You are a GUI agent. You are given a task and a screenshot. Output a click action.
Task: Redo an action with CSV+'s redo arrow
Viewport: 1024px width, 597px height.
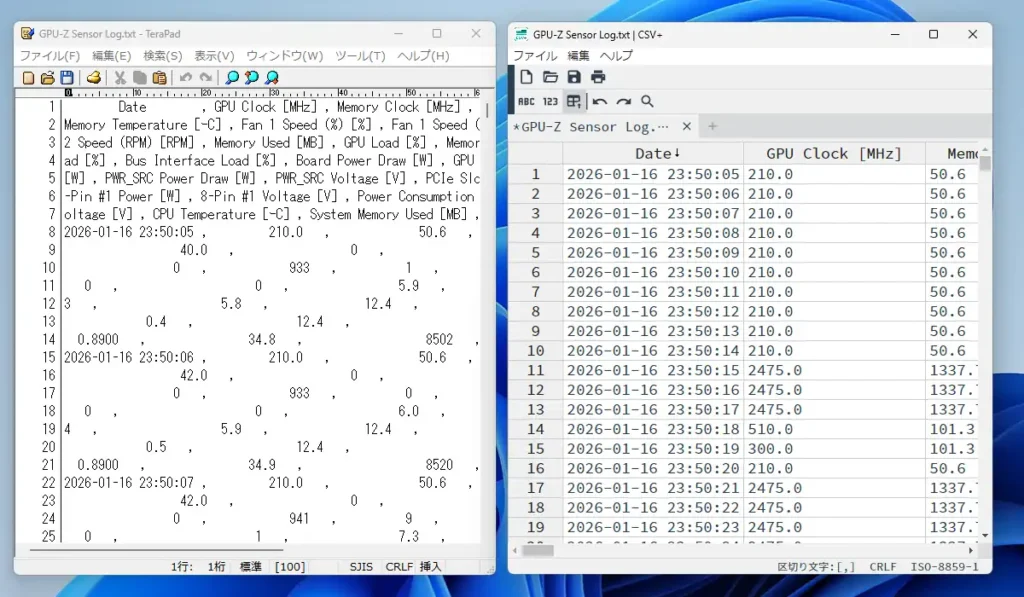pyautogui.click(x=623, y=101)
